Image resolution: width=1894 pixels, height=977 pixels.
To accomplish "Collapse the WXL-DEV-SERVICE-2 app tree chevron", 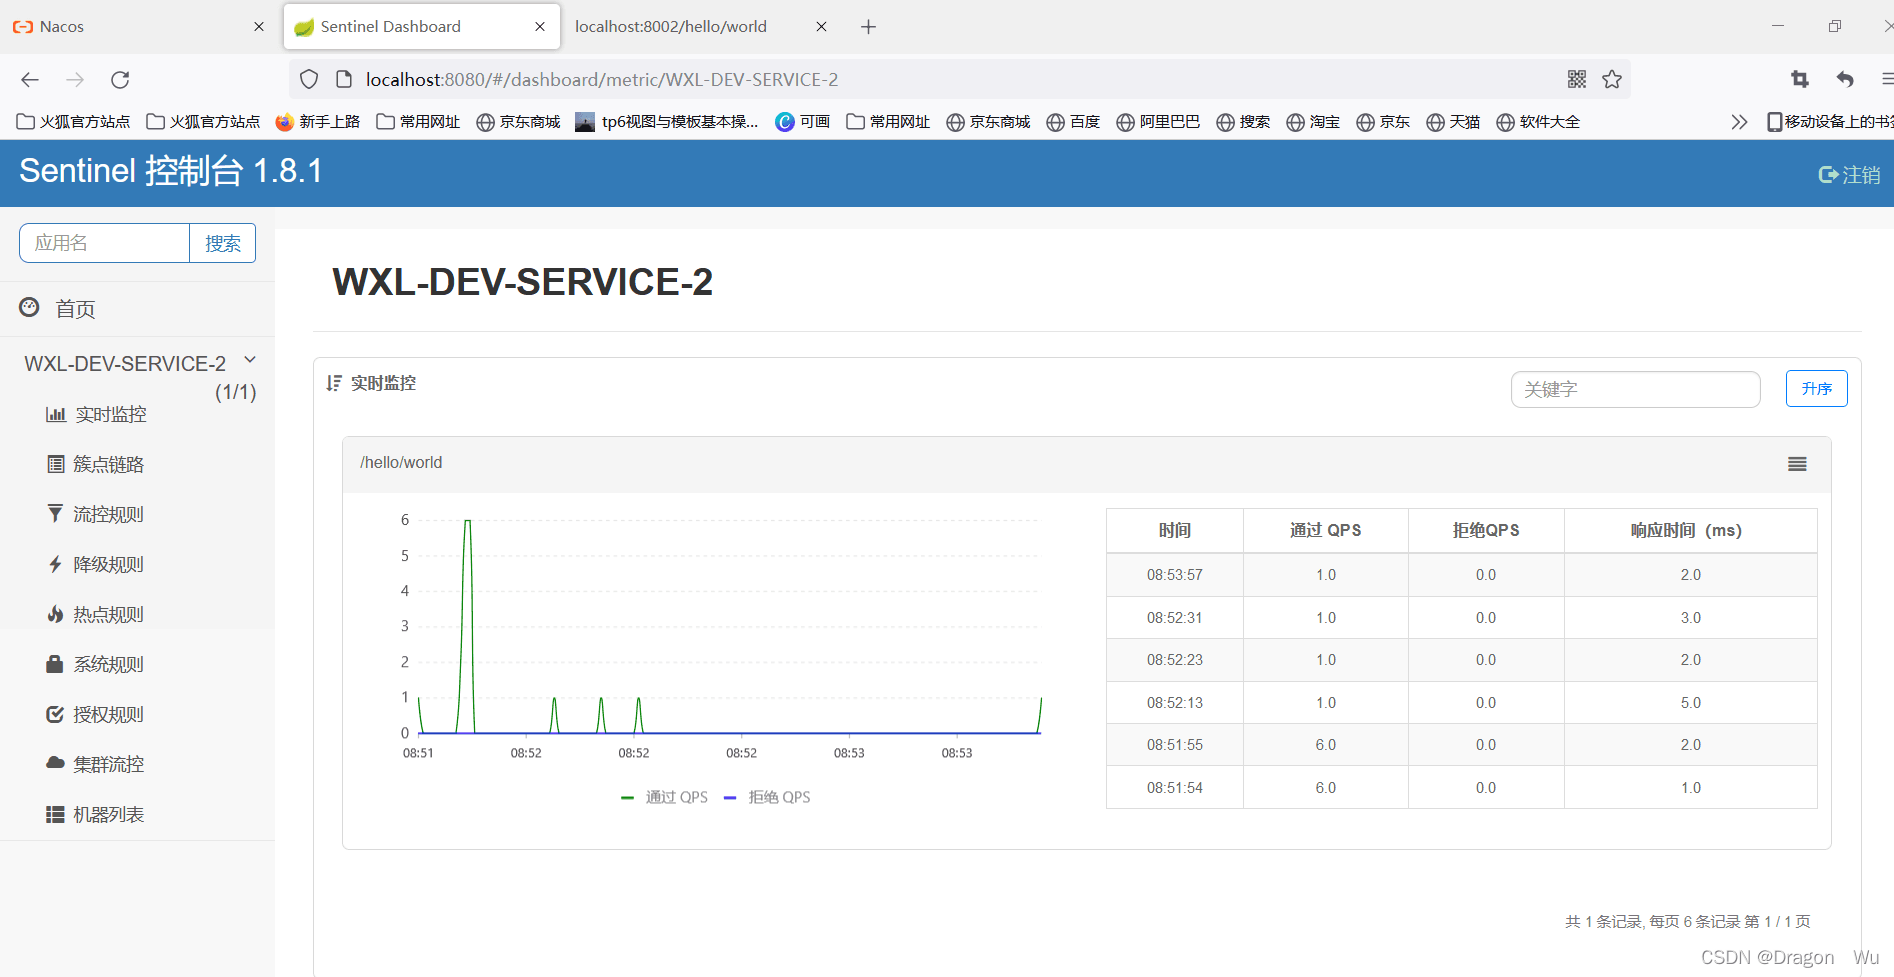I will [250, 360].
